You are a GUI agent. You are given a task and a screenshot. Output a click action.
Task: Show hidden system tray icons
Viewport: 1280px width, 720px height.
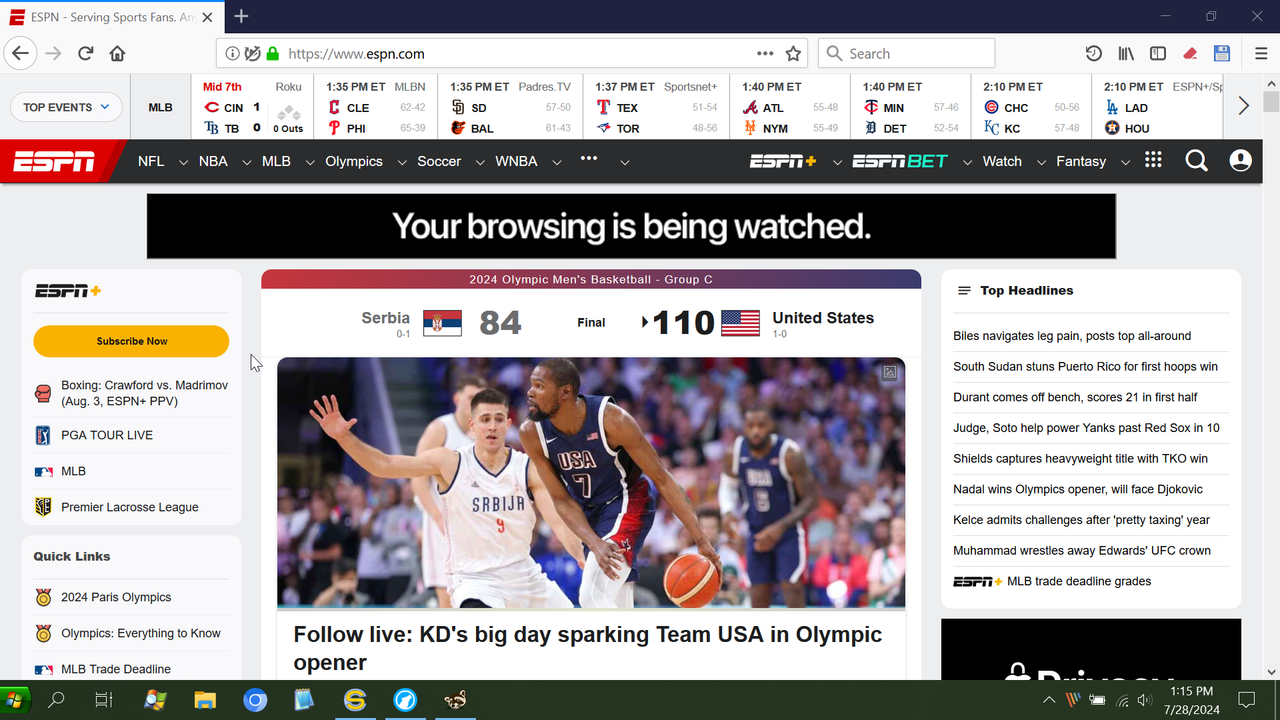[x=1049, y=700]
